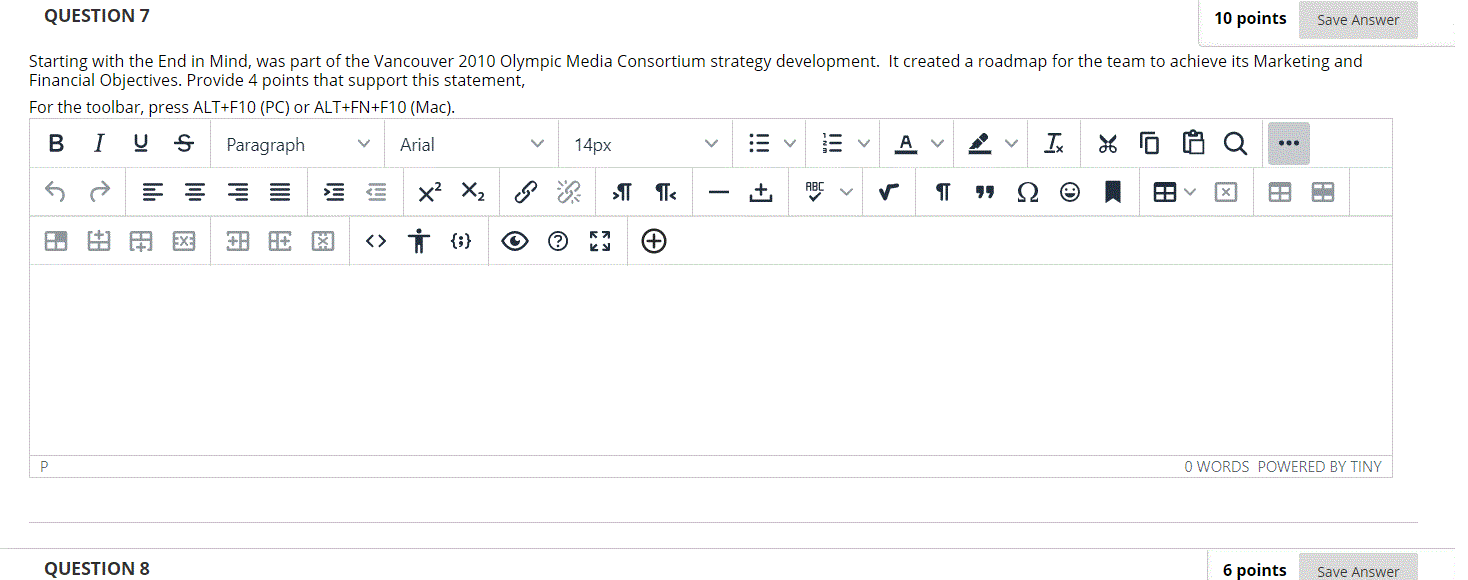Apply bullet list formatting
Viewport: 1468px width, 580px height.
click(759, 144)
